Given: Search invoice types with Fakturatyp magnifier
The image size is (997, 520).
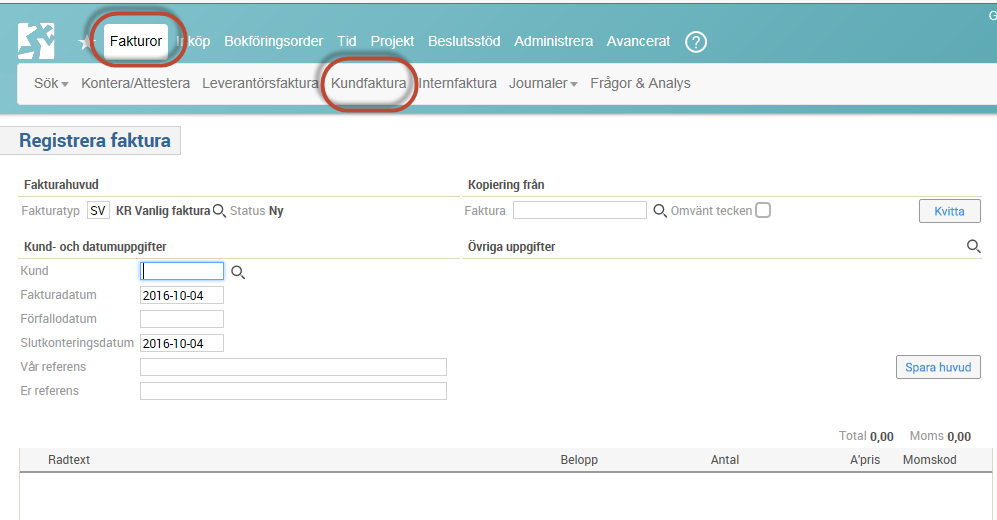Looking at the screenshot, I should point(219,211).
